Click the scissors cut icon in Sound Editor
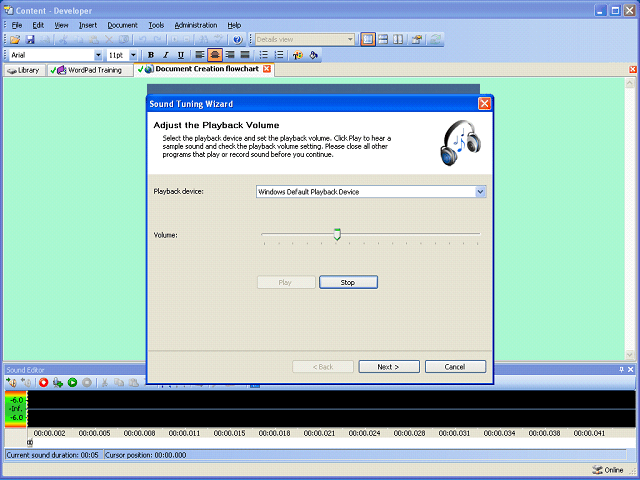 coord(104,382)
